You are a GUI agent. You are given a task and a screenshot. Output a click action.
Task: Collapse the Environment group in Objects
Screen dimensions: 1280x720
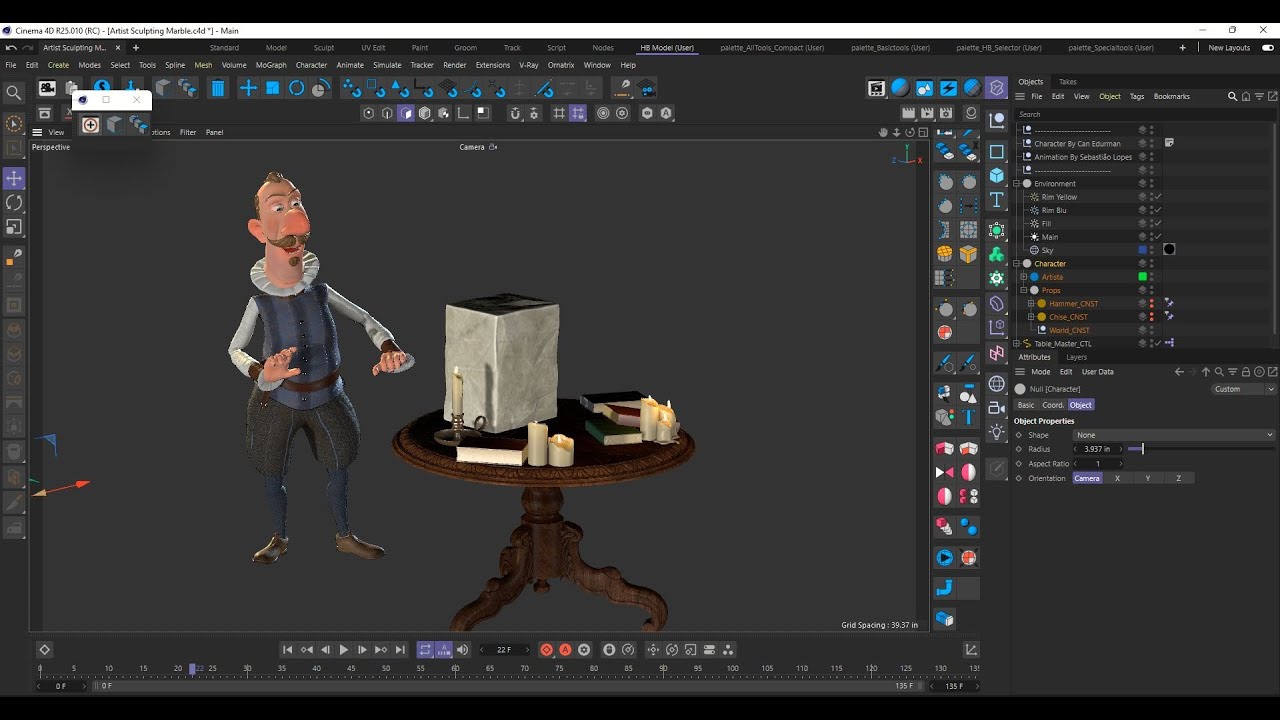pos(1017,184)
